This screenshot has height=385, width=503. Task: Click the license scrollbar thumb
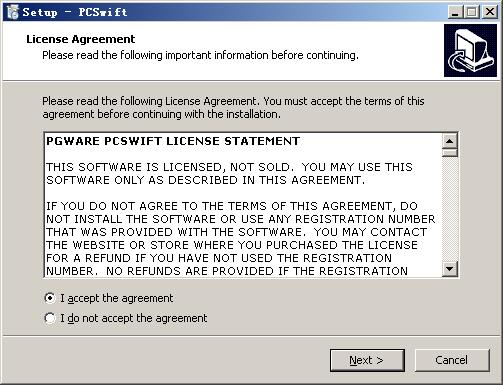450,153
